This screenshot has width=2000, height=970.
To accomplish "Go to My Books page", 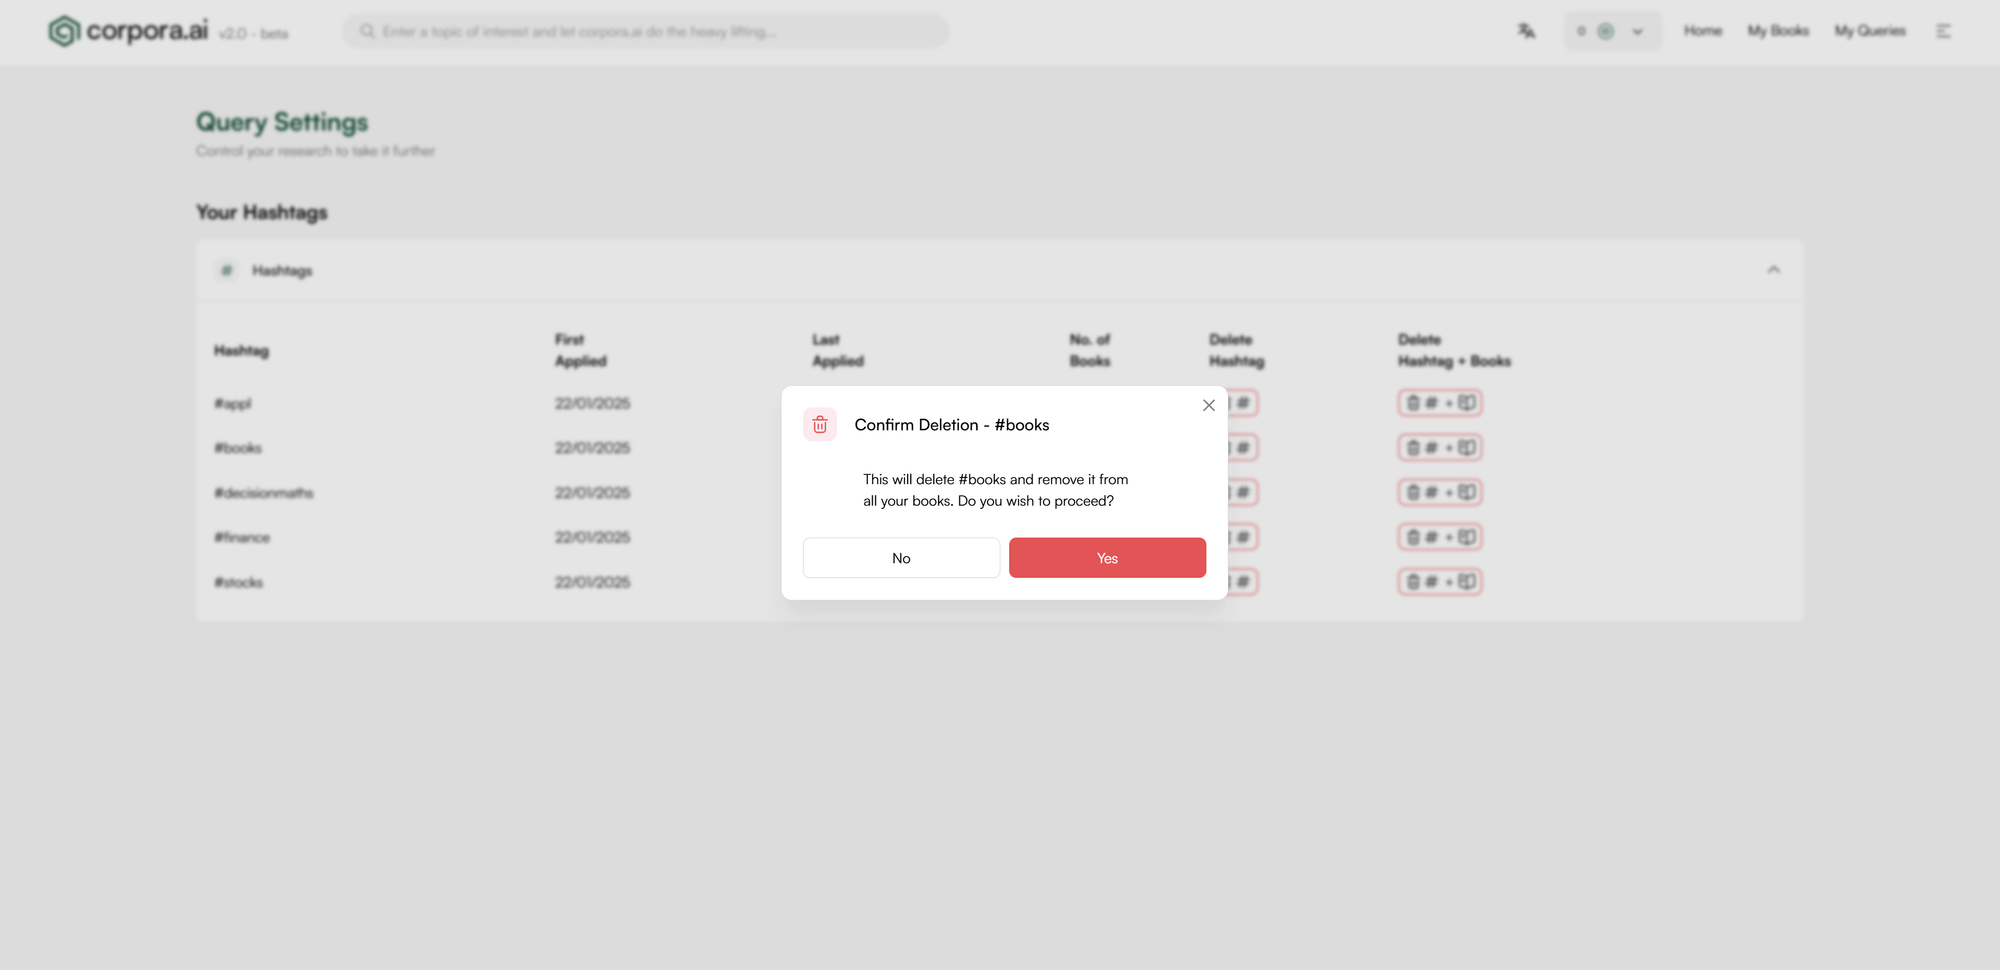I will [1778, 31].
